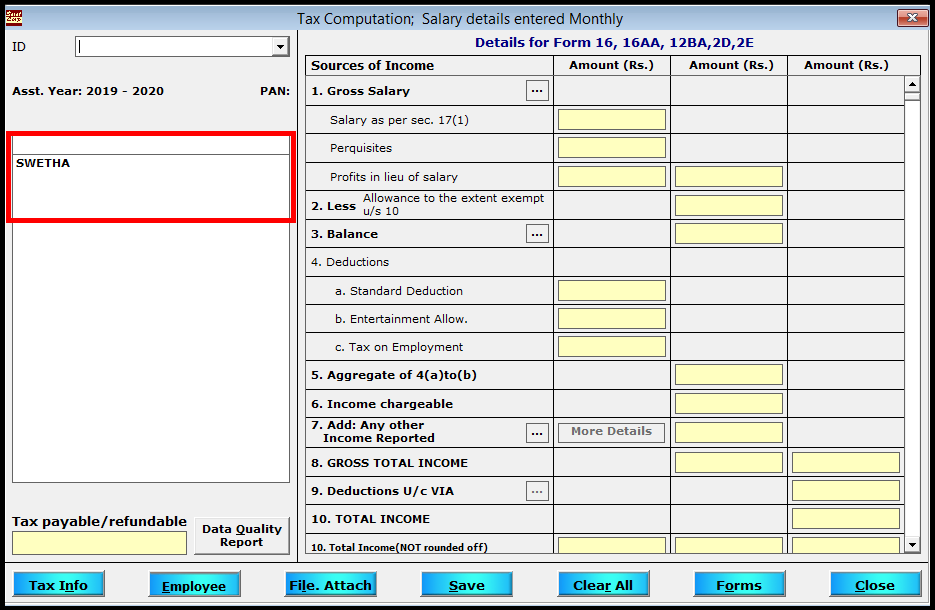Click the 10. TOTAL INCOME label
This screenshot has width=935, height=610.
click(x=370, y=519)
